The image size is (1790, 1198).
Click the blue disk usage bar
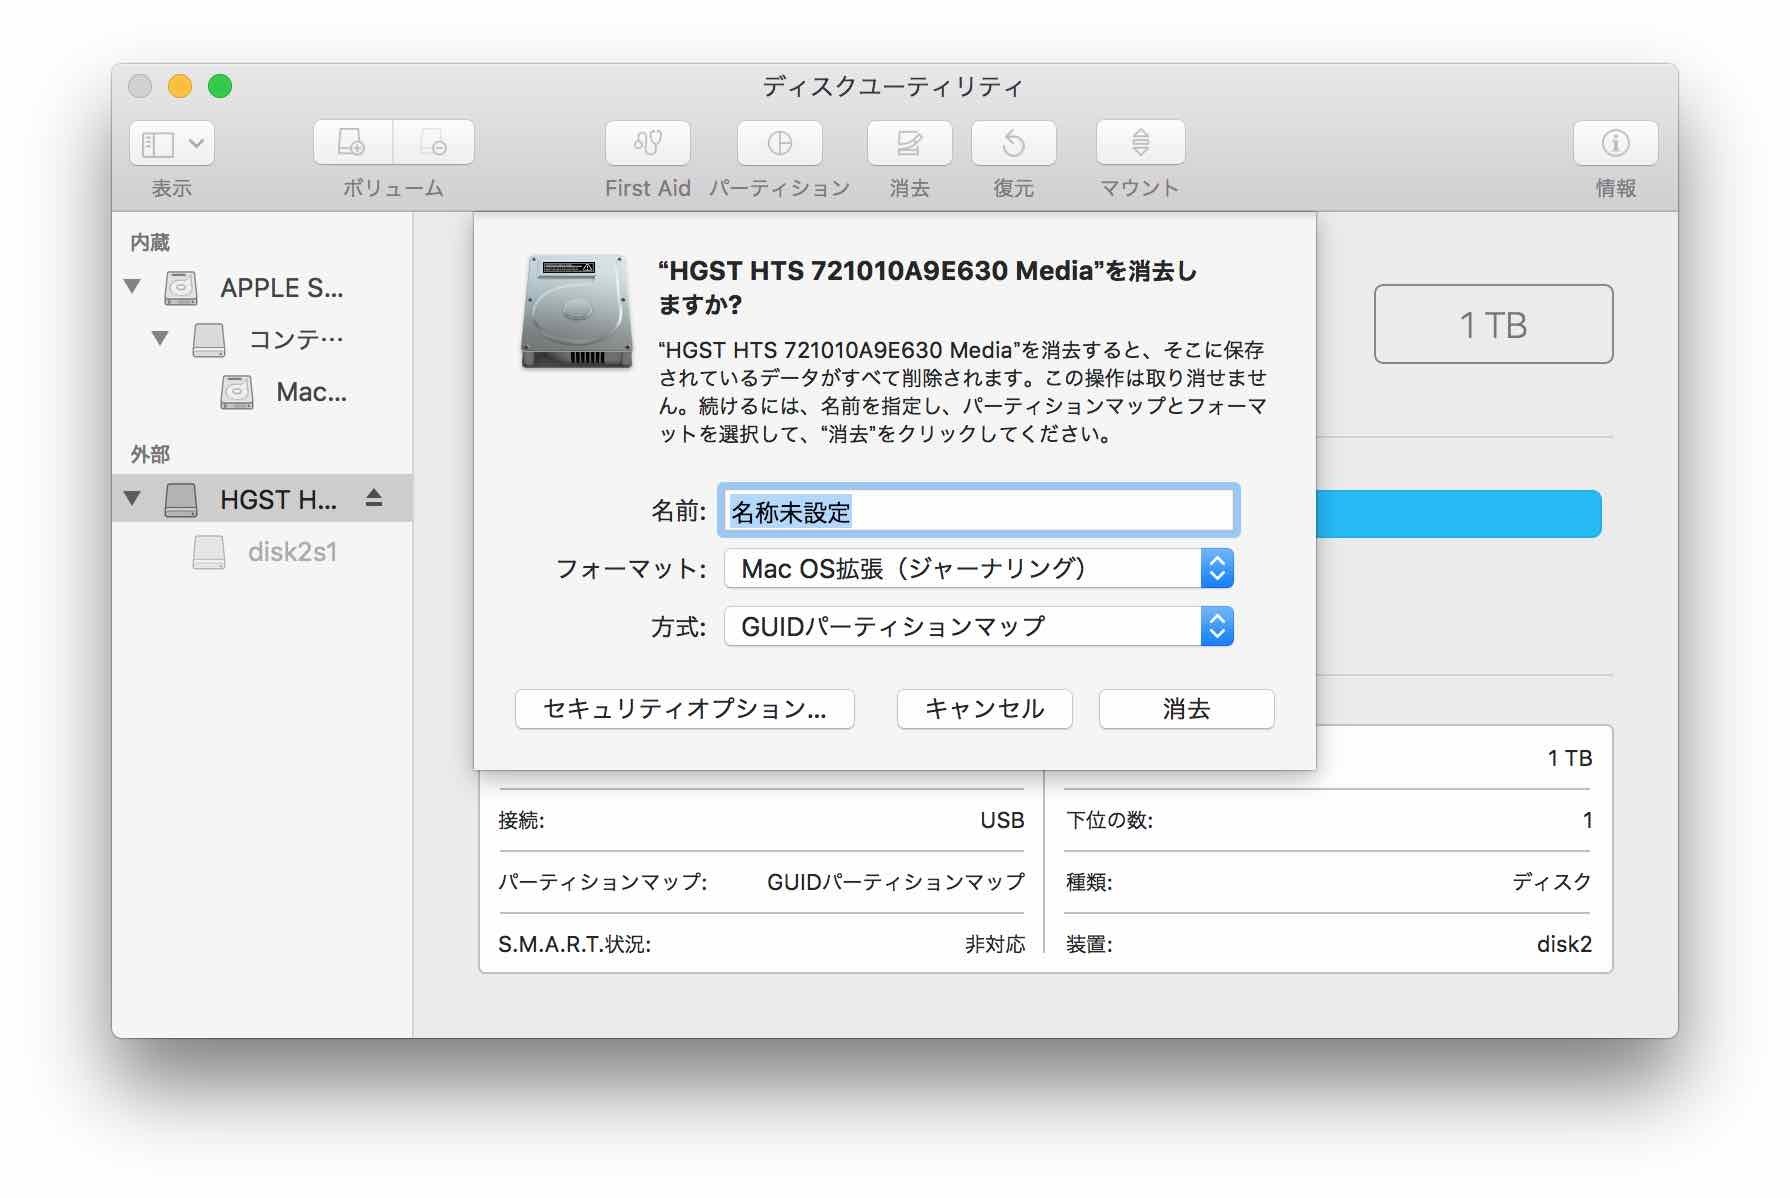point(1458,513)
